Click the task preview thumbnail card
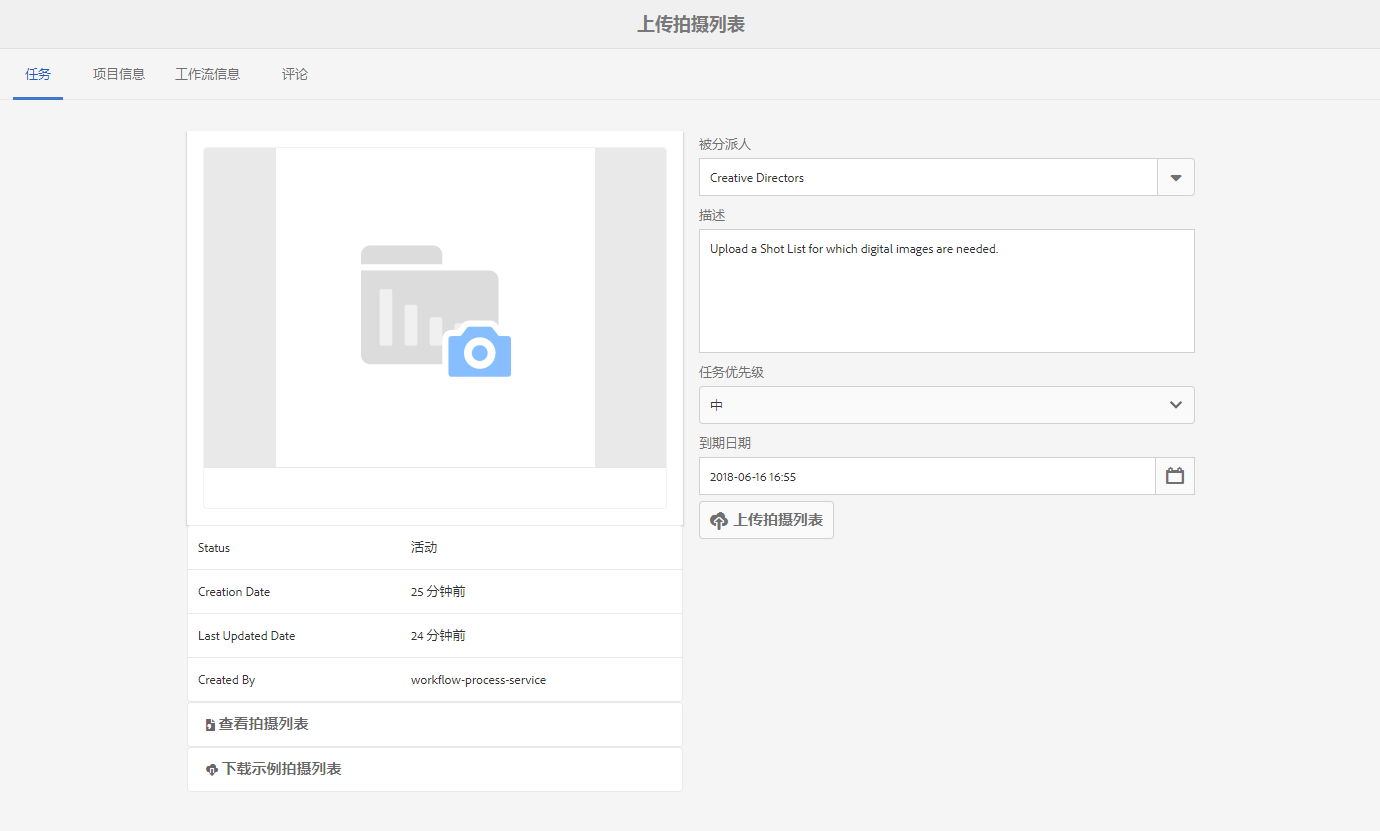Image resolution: width=1380 pixels, height=831 pixels. point(435,328)
